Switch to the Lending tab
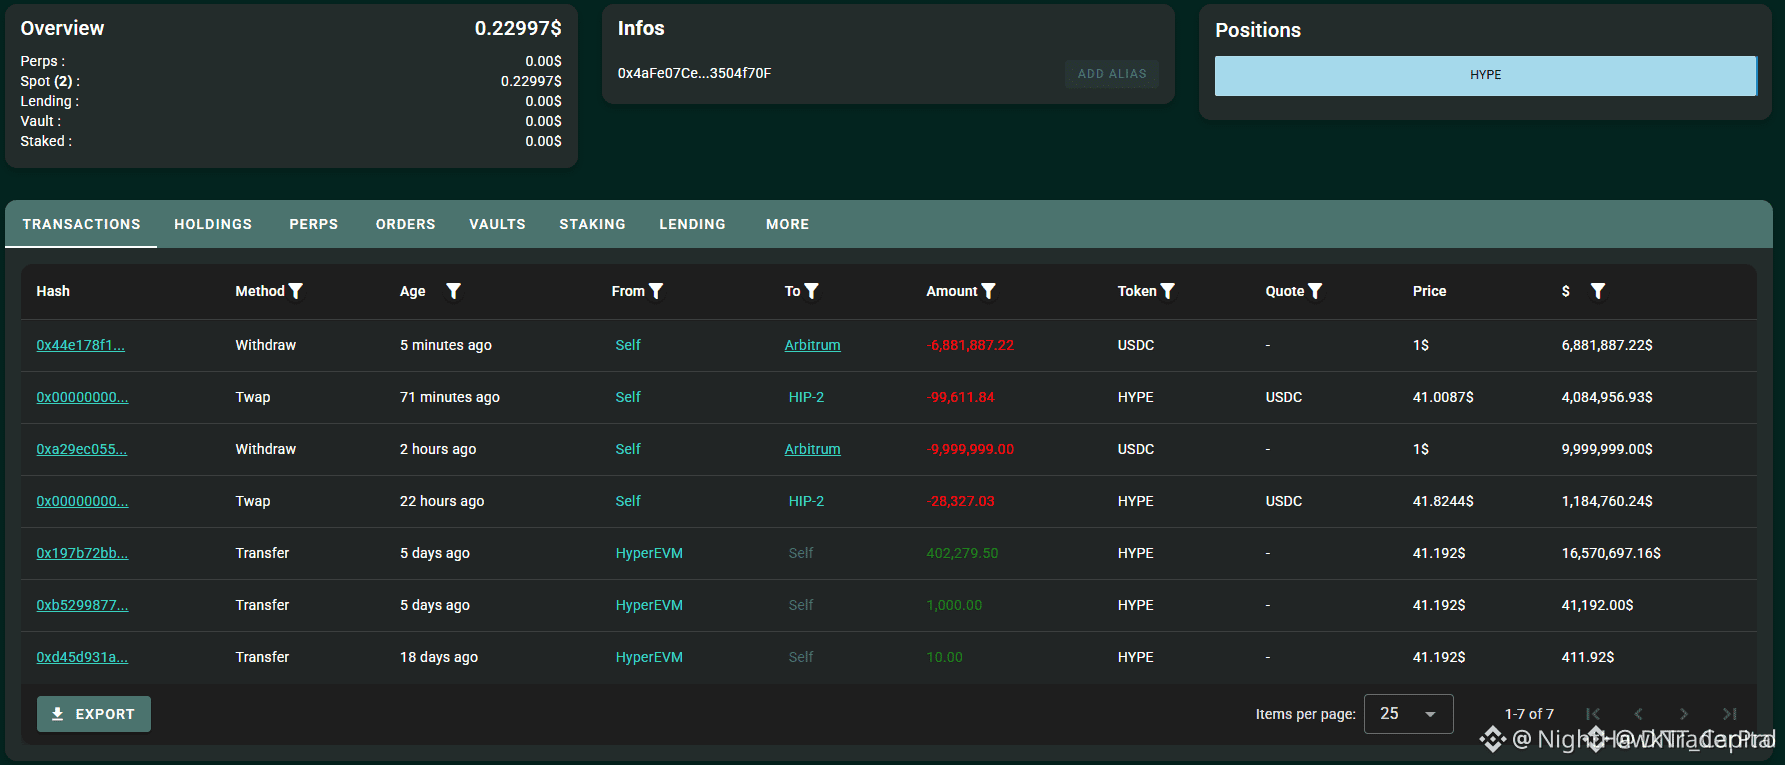 692,224
